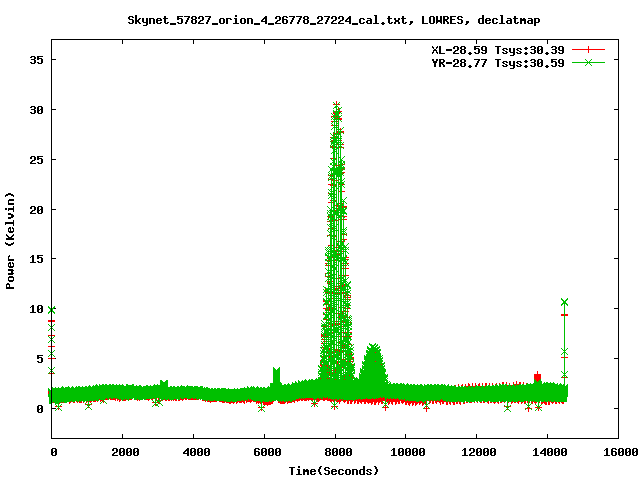
Task: Click the Power (Kelvin) y-axis label
Action: 10,241
